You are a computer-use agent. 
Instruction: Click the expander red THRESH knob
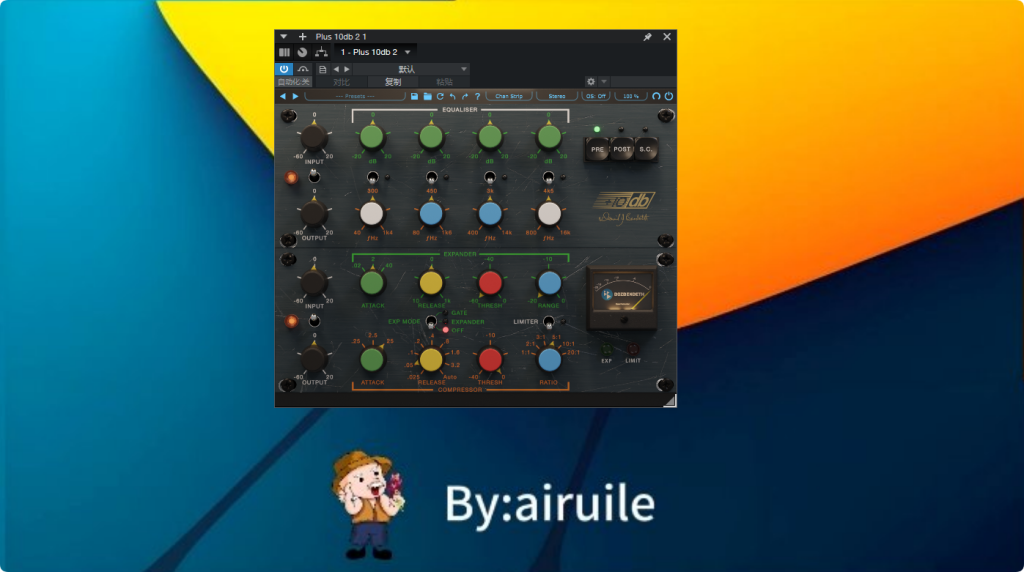click(x=490, y=283)
